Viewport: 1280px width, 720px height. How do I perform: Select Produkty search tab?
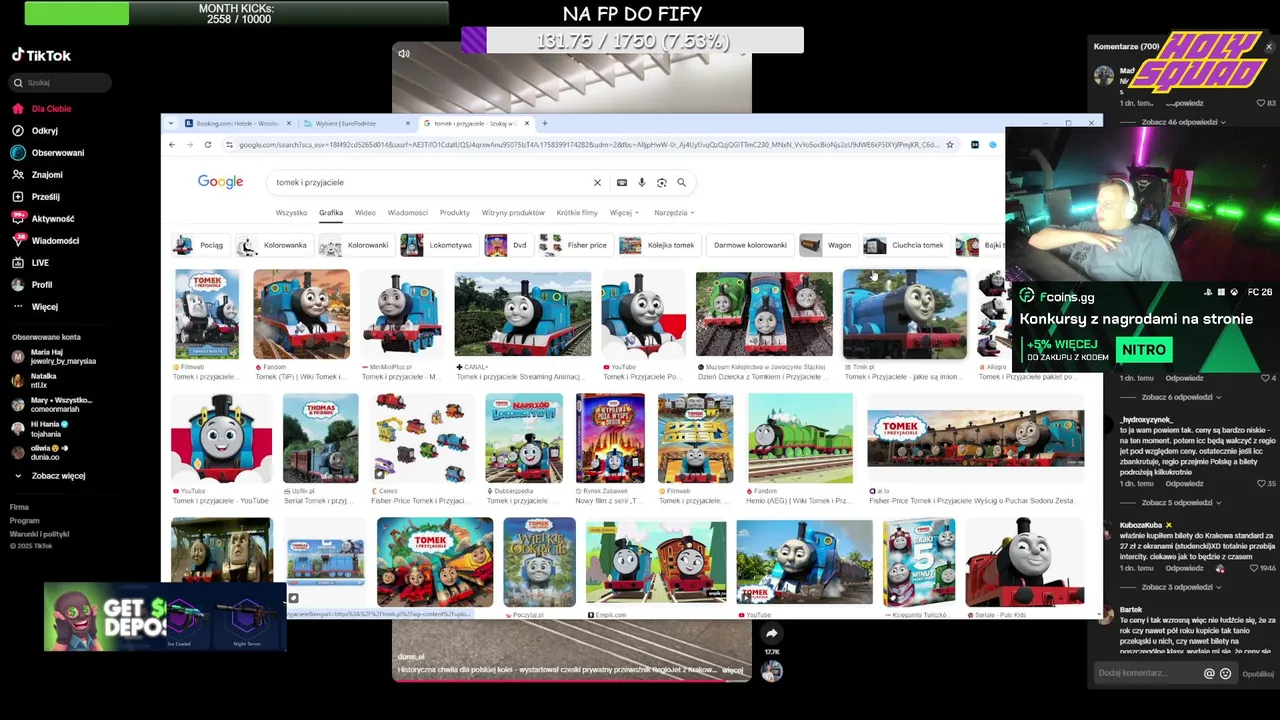pyautogui.click(x=454, y=213)
